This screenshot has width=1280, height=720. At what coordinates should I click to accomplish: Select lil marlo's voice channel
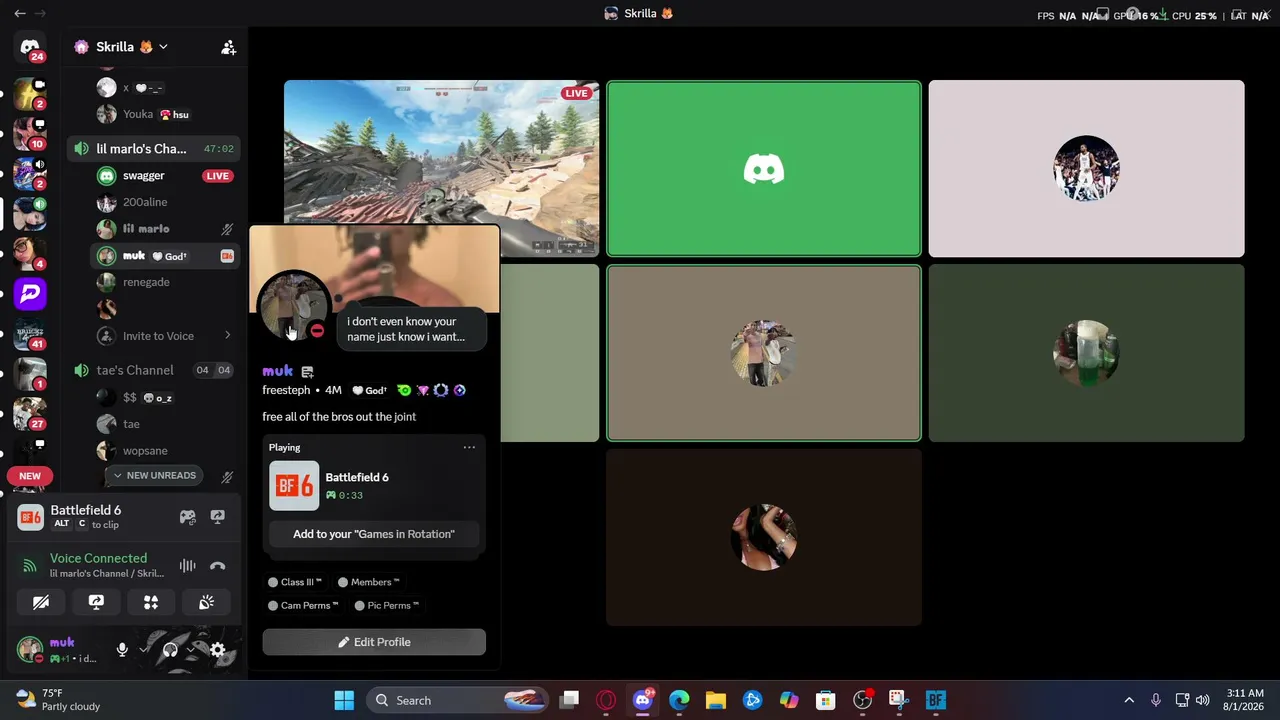pos(154,149)
